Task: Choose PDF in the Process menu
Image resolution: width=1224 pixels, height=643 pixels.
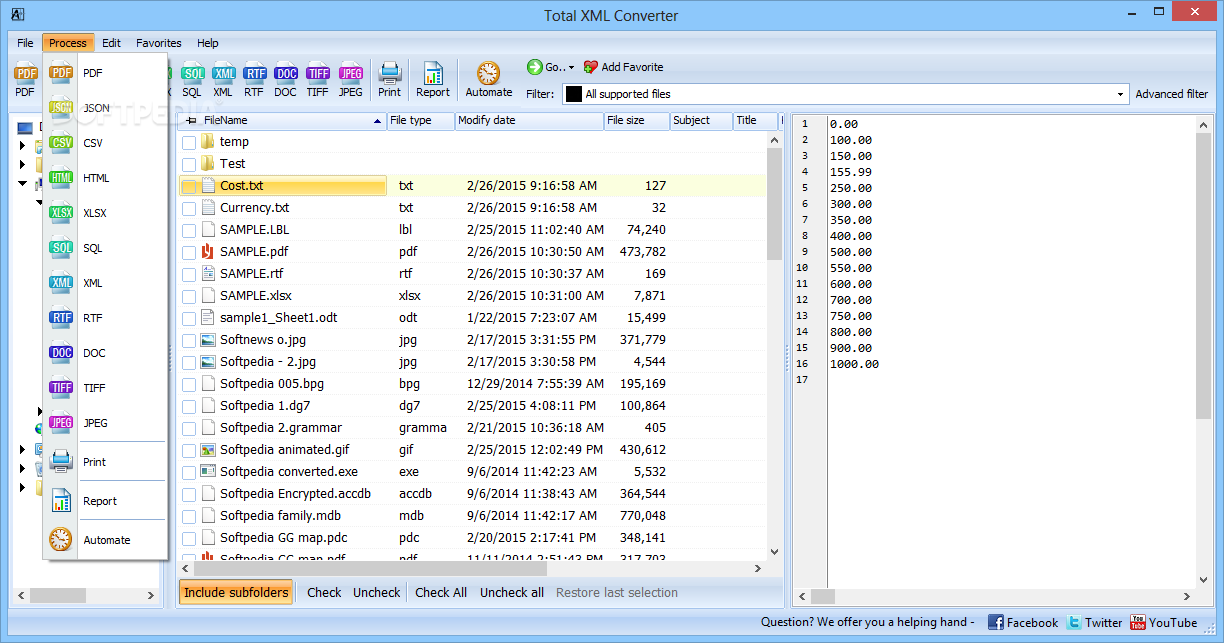Action: (x=104, y=73)
